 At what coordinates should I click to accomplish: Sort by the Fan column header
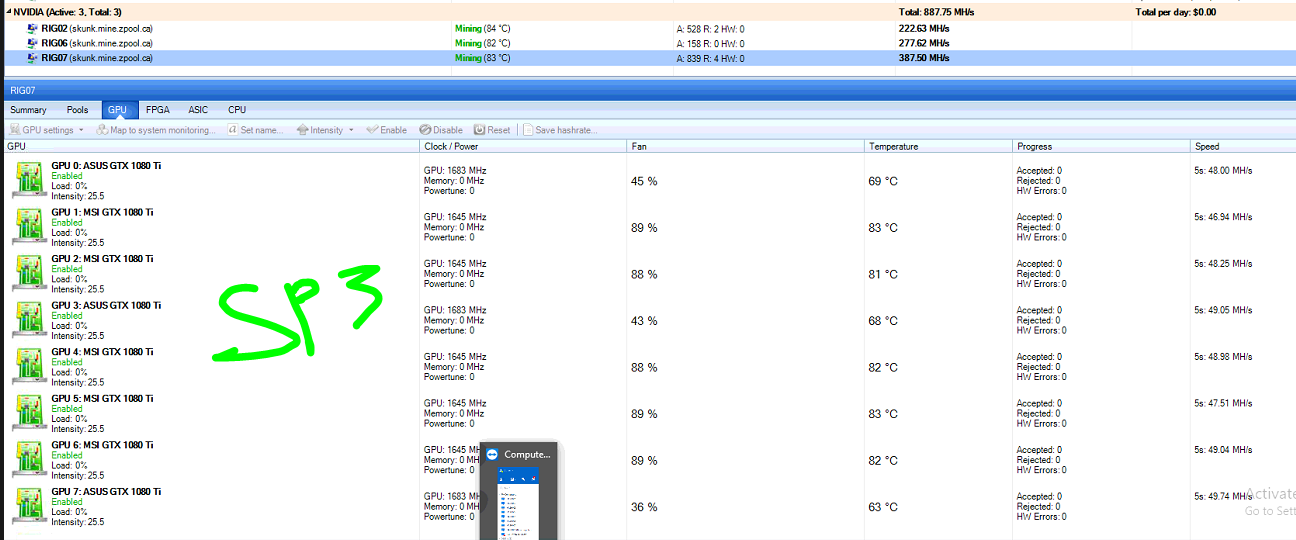(x=746, y=146)
